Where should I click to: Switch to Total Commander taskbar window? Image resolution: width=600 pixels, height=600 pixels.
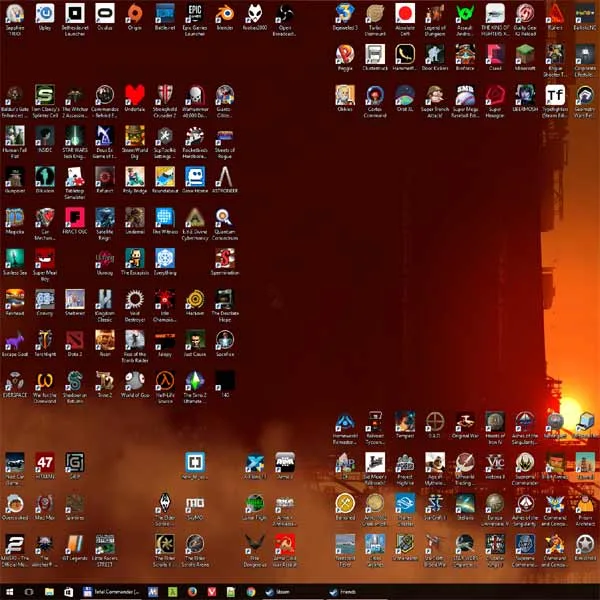(111, 592)
